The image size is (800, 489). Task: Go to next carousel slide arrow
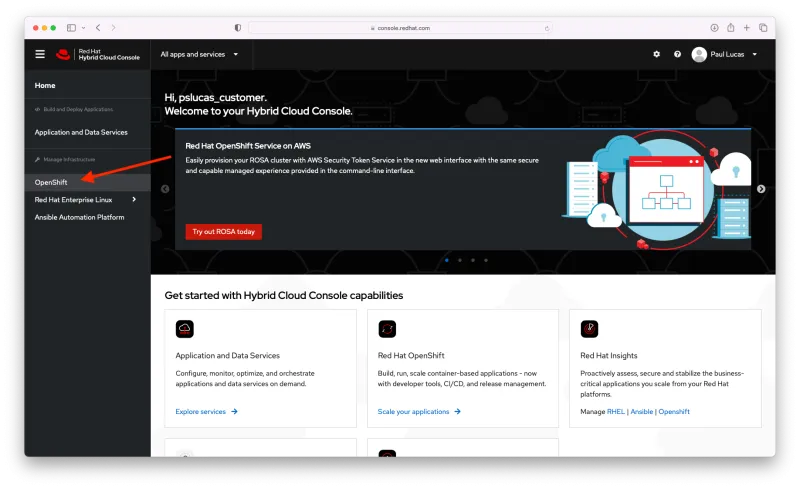coord(761,189)
